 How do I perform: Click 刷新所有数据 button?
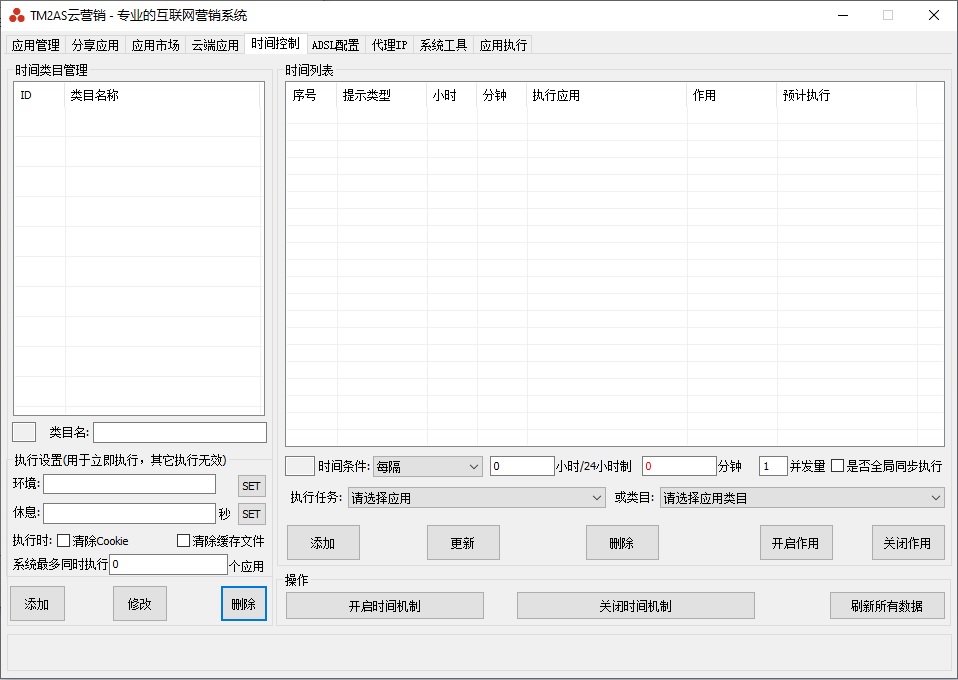(887, 606)
